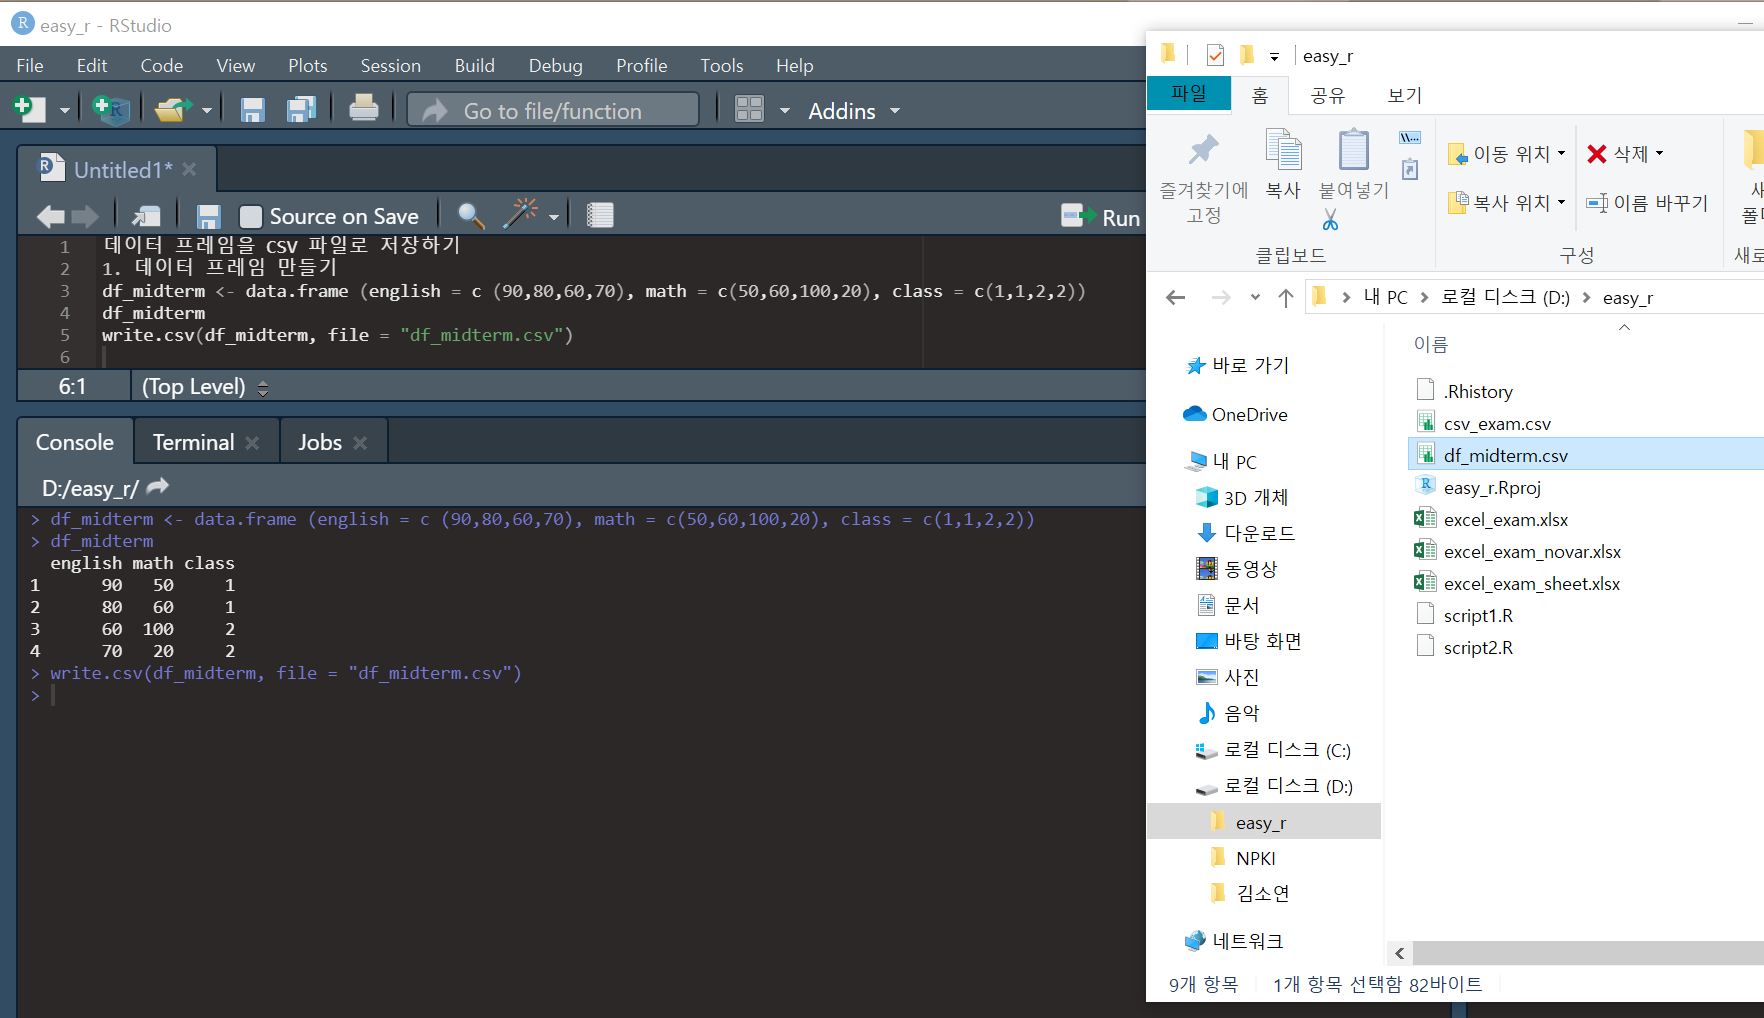
Task: Go up one folder level in Explorer
Action: click(x=1286, y=297)
